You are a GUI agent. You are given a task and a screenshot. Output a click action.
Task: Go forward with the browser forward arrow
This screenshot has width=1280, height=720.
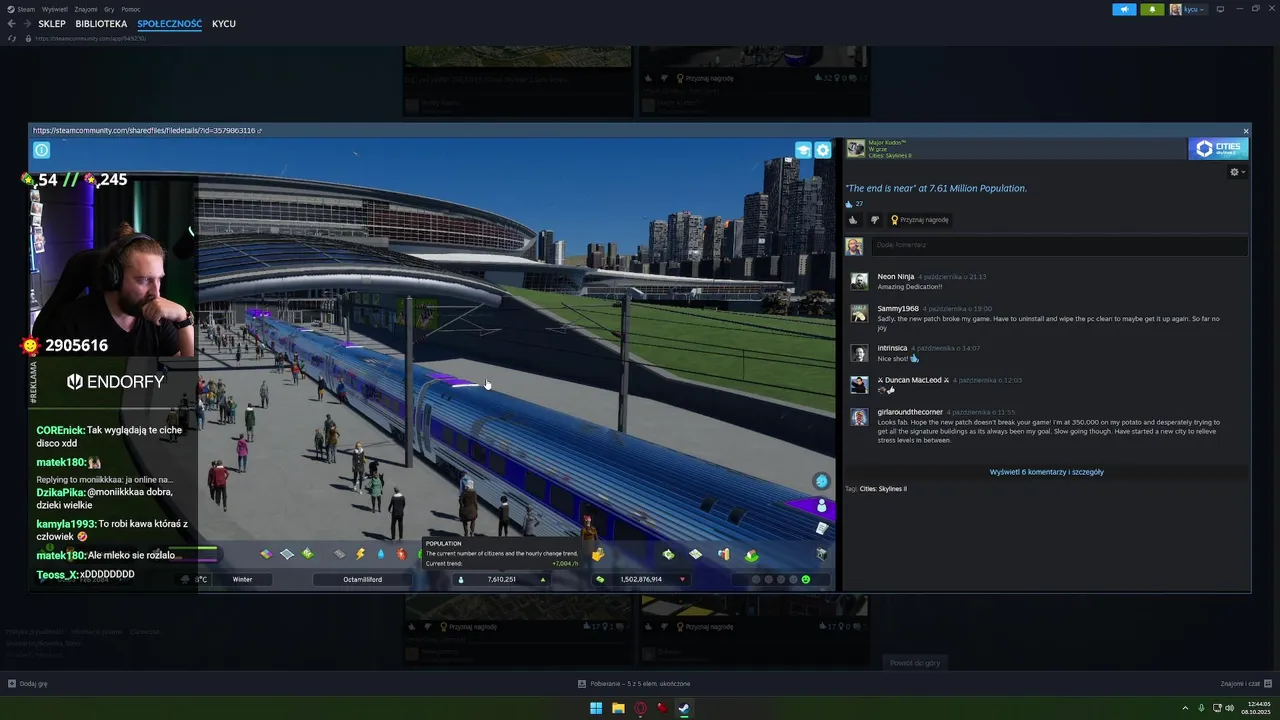26,23
